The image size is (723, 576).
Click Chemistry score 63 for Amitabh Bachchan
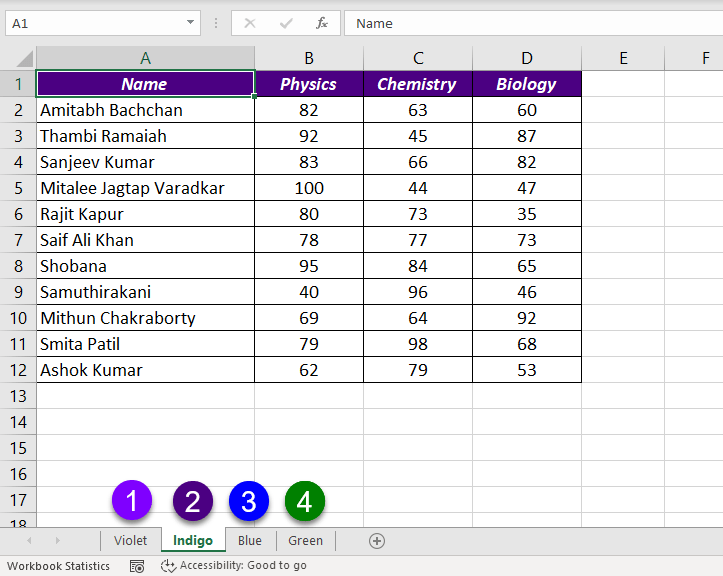coord(418,110)
